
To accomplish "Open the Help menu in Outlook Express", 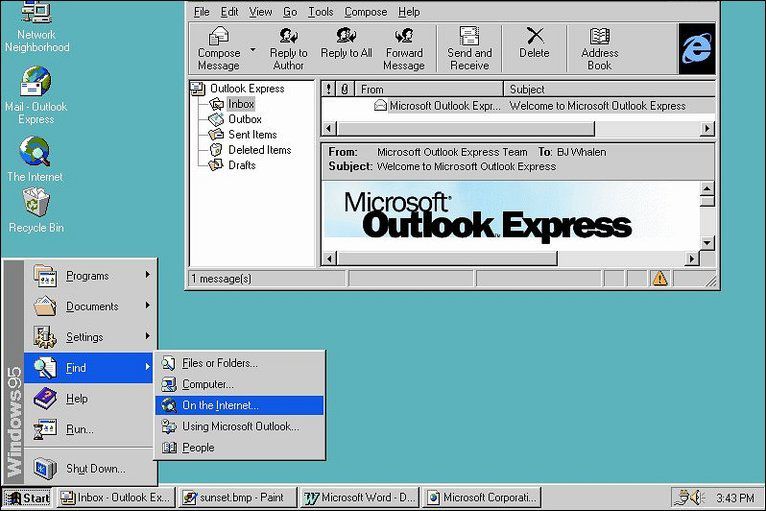I will click(408, 12).
